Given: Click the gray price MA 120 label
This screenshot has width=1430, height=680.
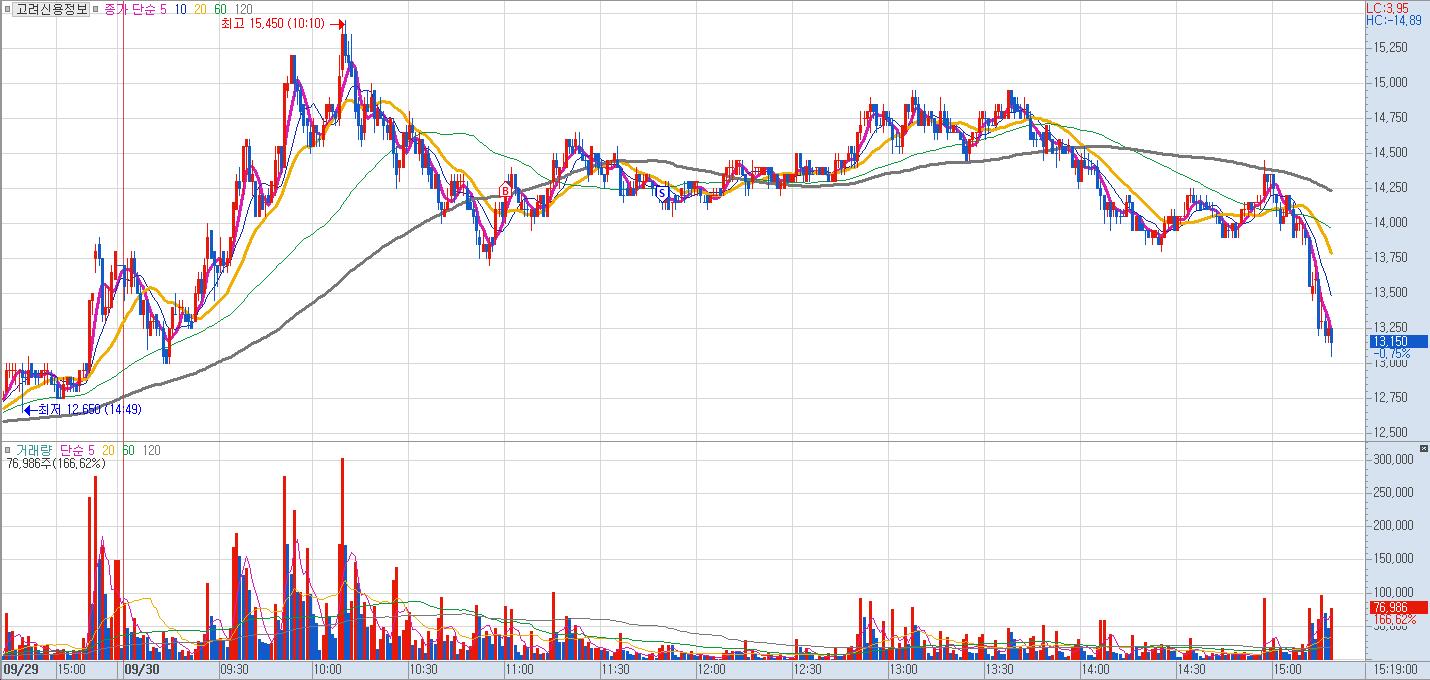Looking at the screenshot, I should [x=244, y=9].
